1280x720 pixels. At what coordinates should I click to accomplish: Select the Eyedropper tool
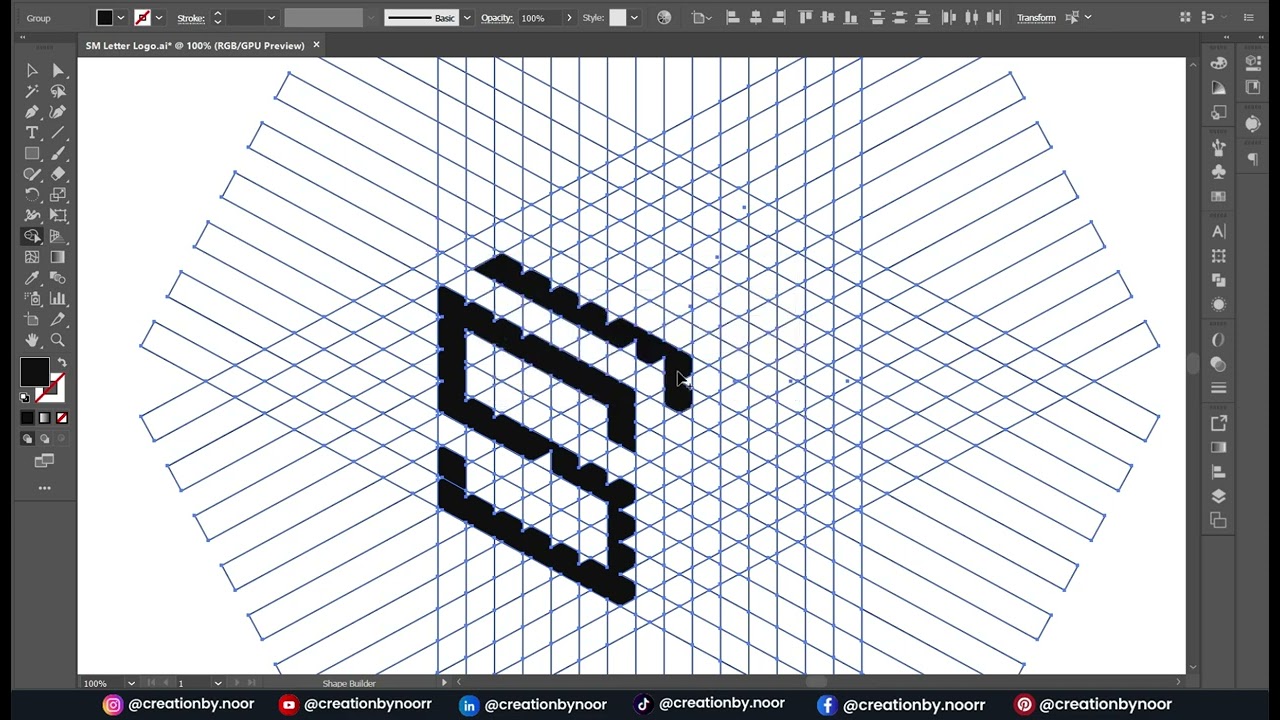[x=32, y=278]
